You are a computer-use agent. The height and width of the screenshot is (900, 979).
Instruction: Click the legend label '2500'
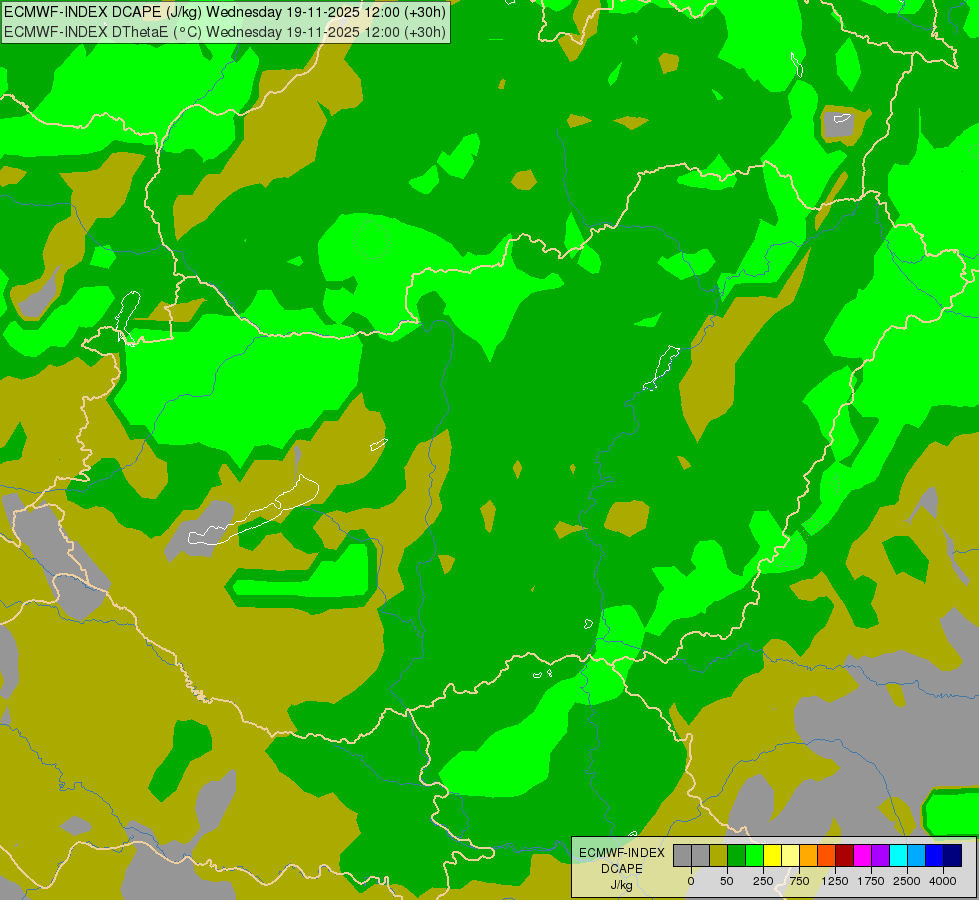click(907, 881)
